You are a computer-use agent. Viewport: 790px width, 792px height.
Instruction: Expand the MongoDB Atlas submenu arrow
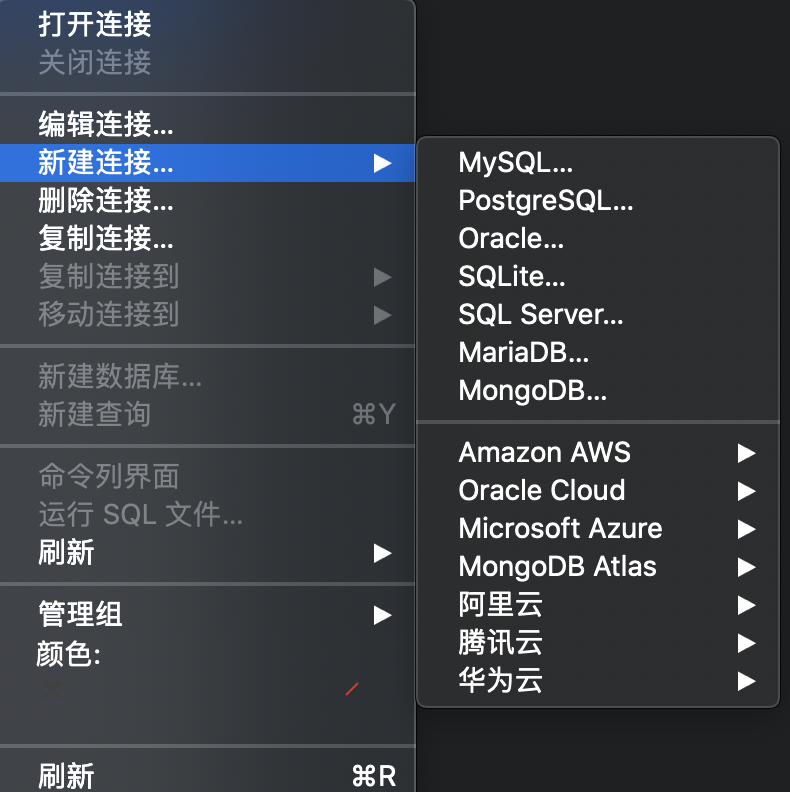(745, 567)
